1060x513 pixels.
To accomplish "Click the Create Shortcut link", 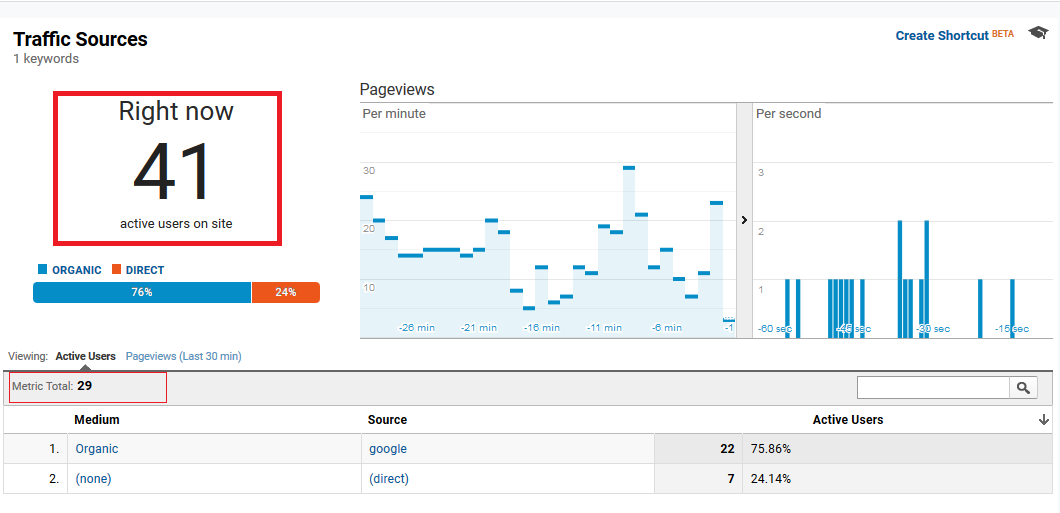I will [x=942, y=36].
